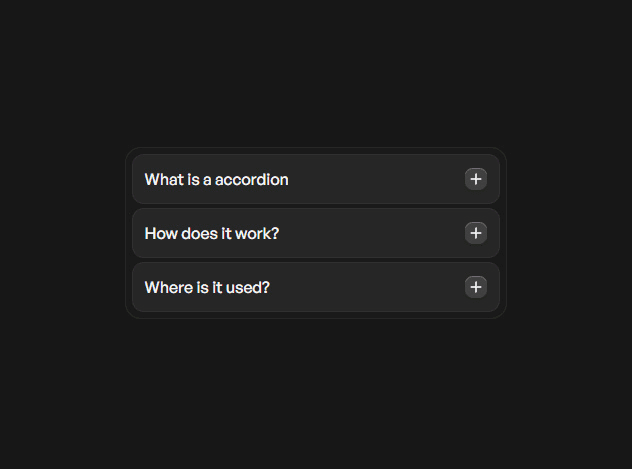Click the "How does it work?" question text
The height and width of the screenshot is (469, 632).
(x=211, y=234)
